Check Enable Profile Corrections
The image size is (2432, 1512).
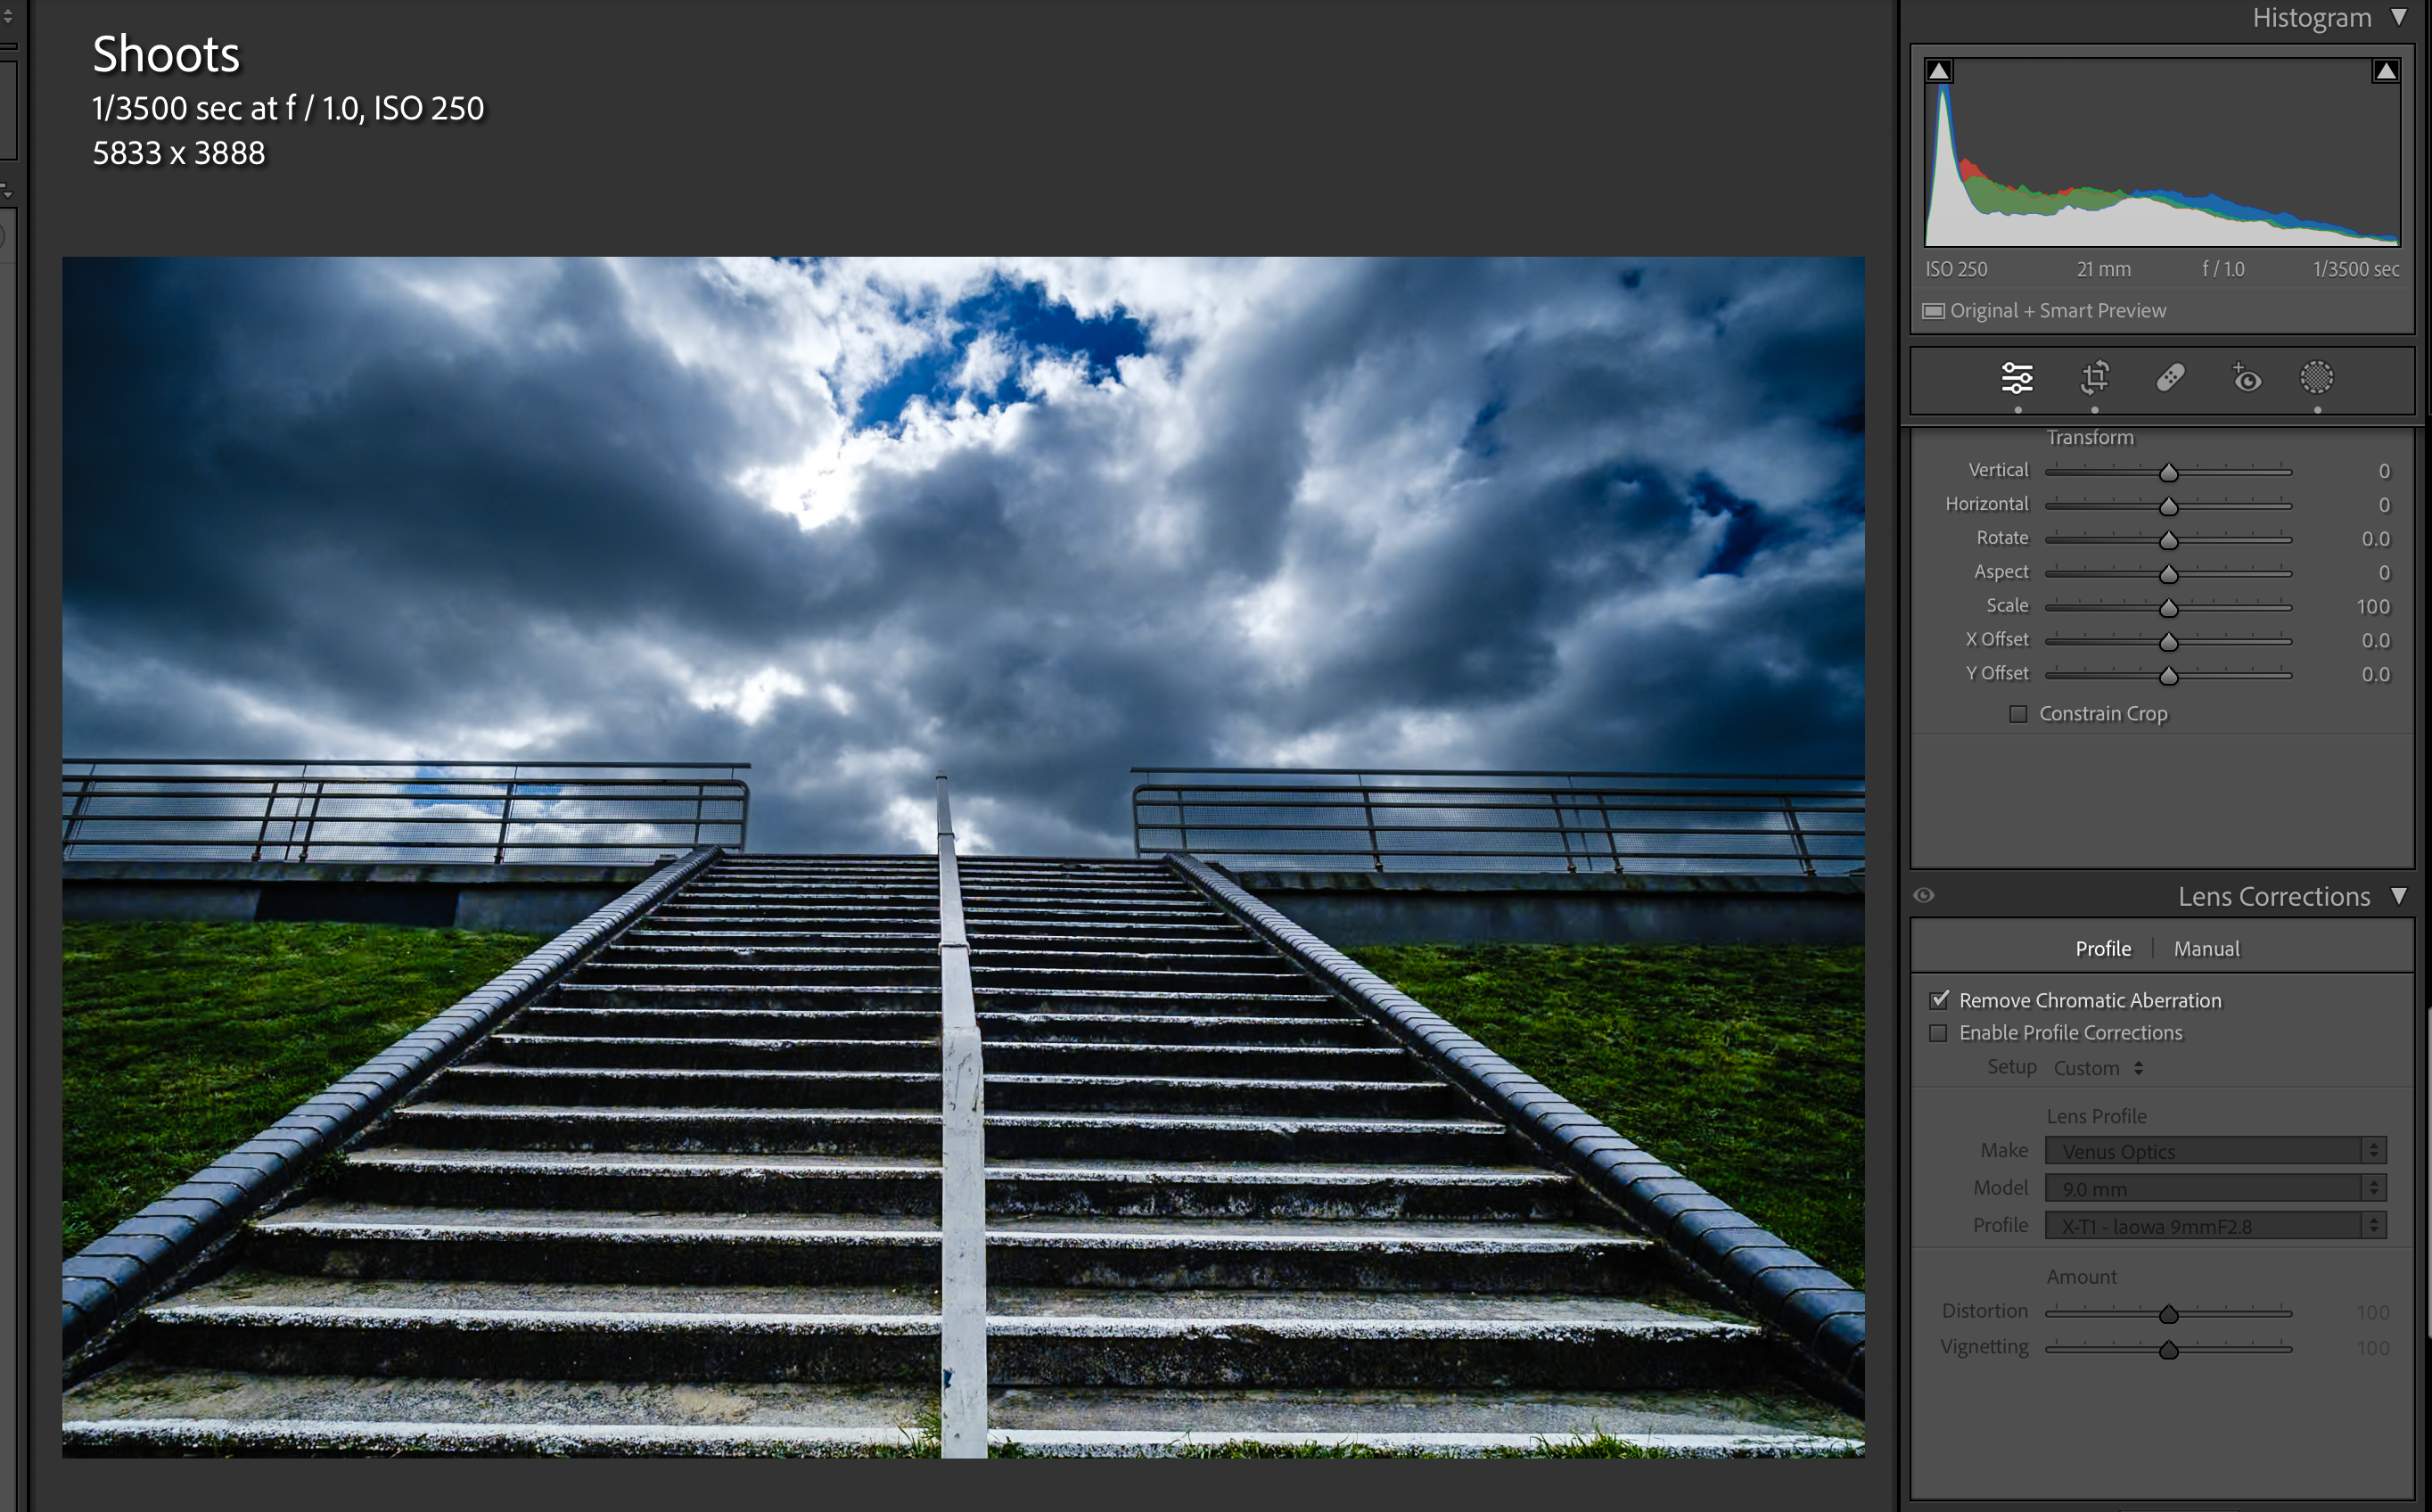(x=1939, y=1033)
